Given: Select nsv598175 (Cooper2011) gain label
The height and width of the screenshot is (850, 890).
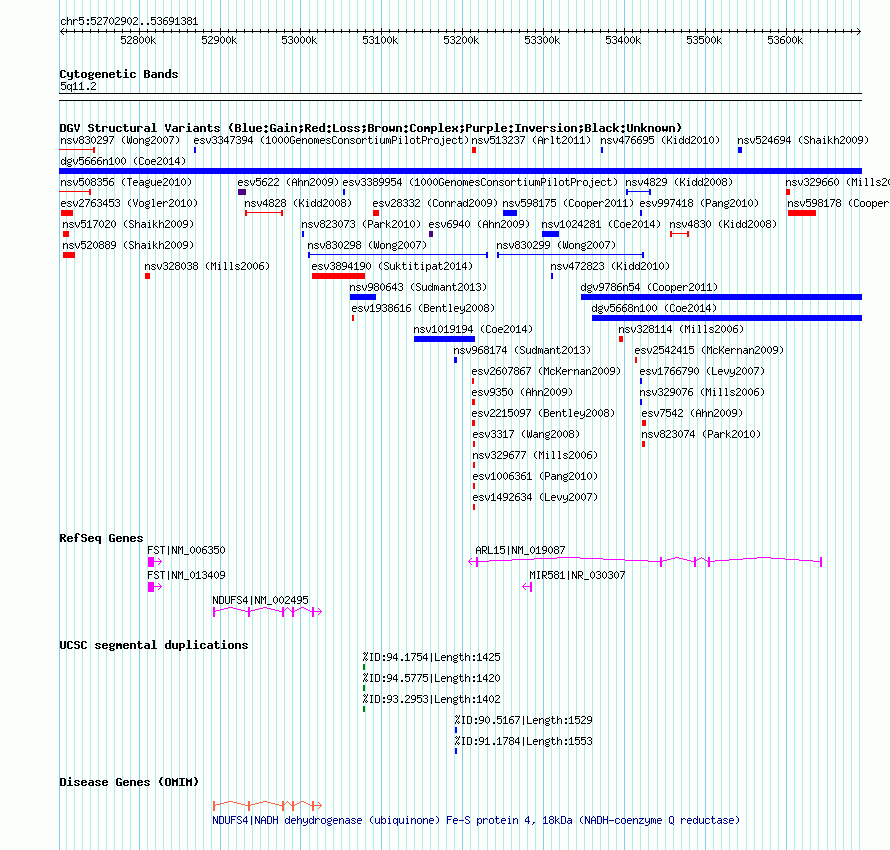Looking at the screenshot, I should pos(568,203).
